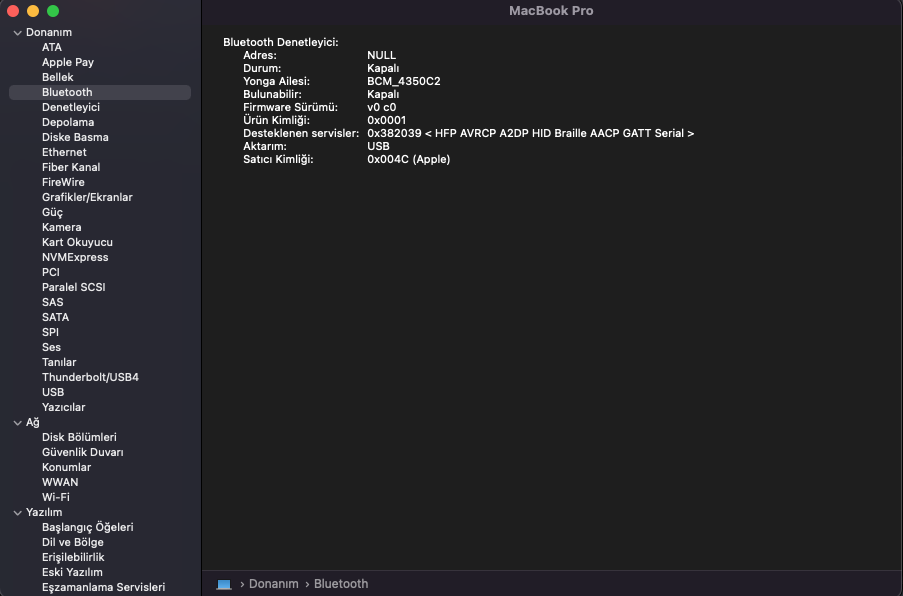Select Tanılar in the sidebar

click(59, 362)
